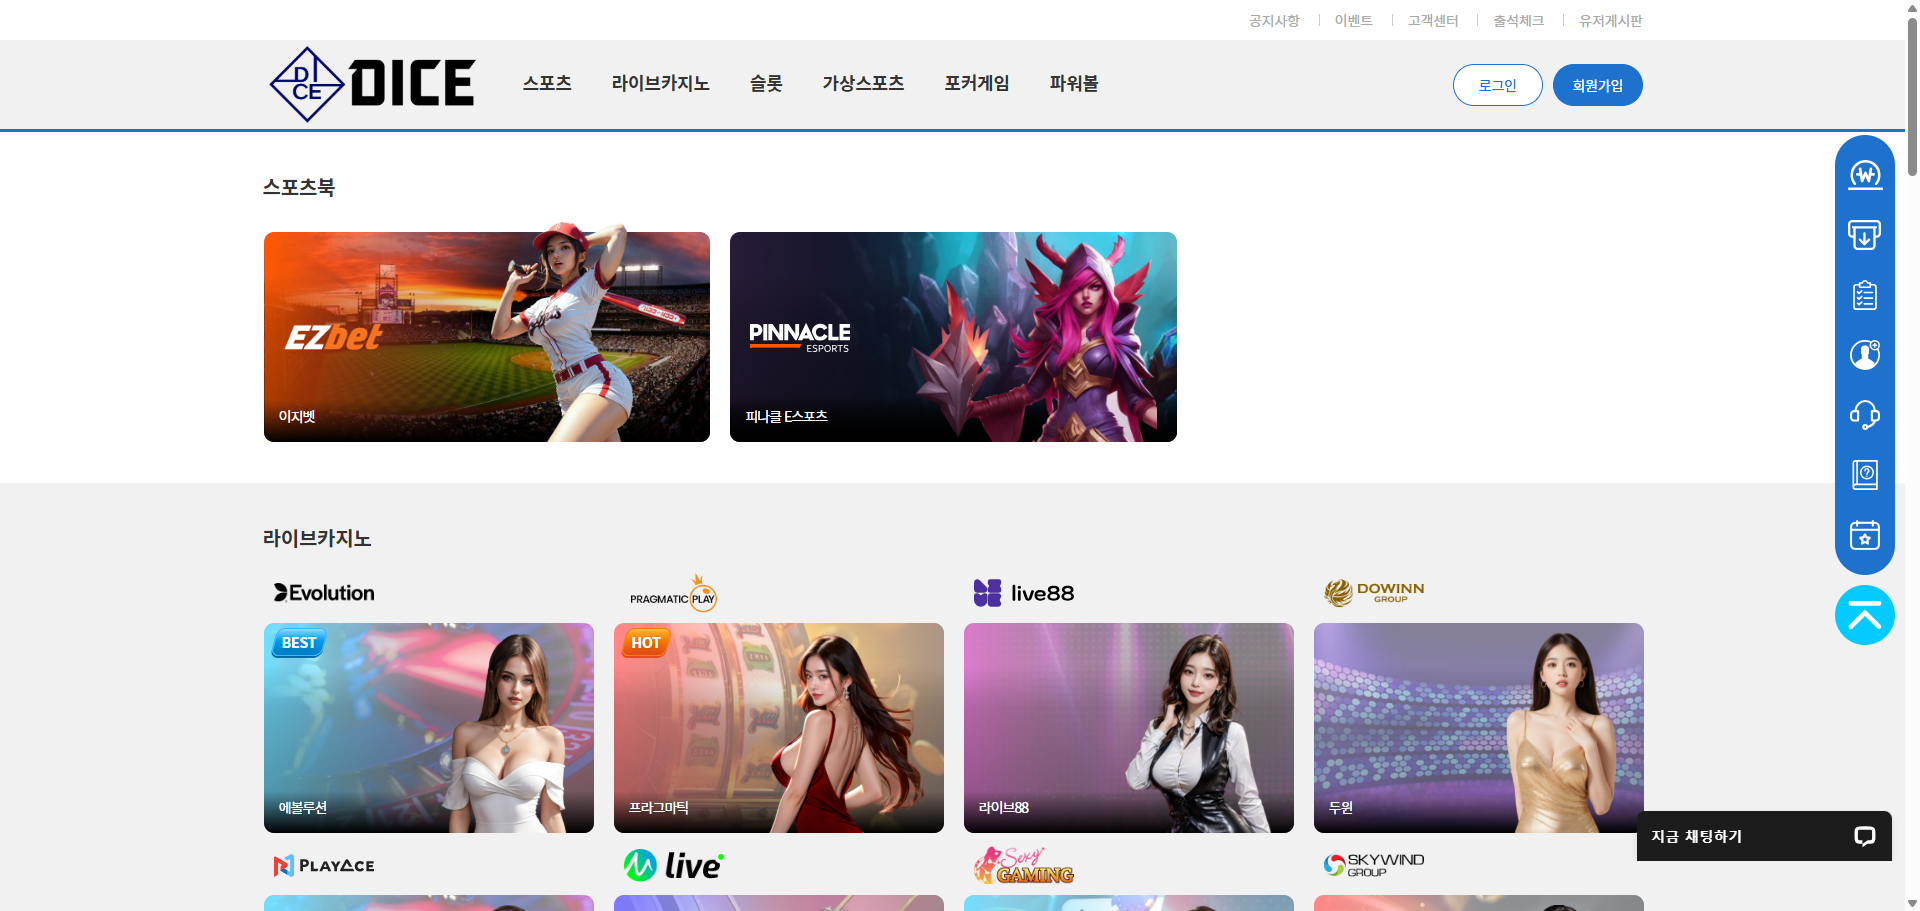Screen dimensions: 1920x911
Task: Open the checklist clipboard sidebar icon
Action: (1865, 295)
